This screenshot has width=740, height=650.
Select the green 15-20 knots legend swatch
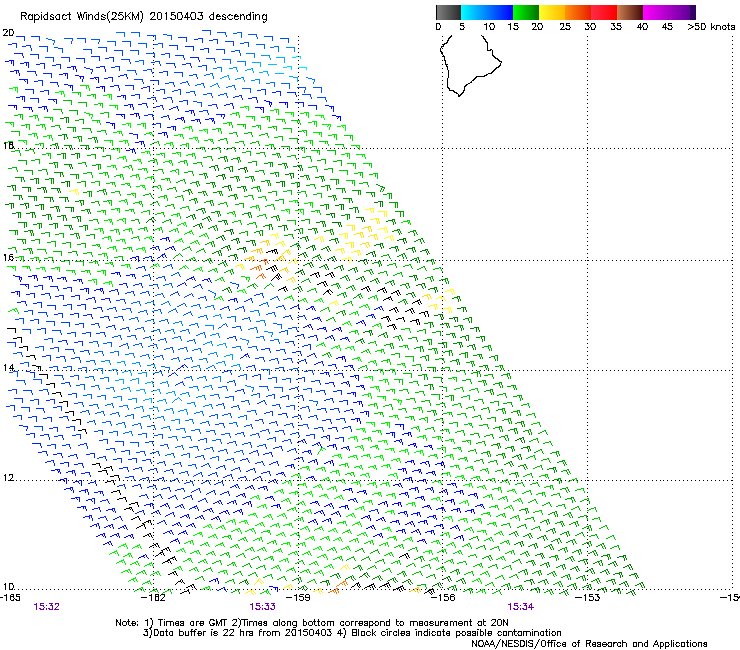click(x=526, y=12)
